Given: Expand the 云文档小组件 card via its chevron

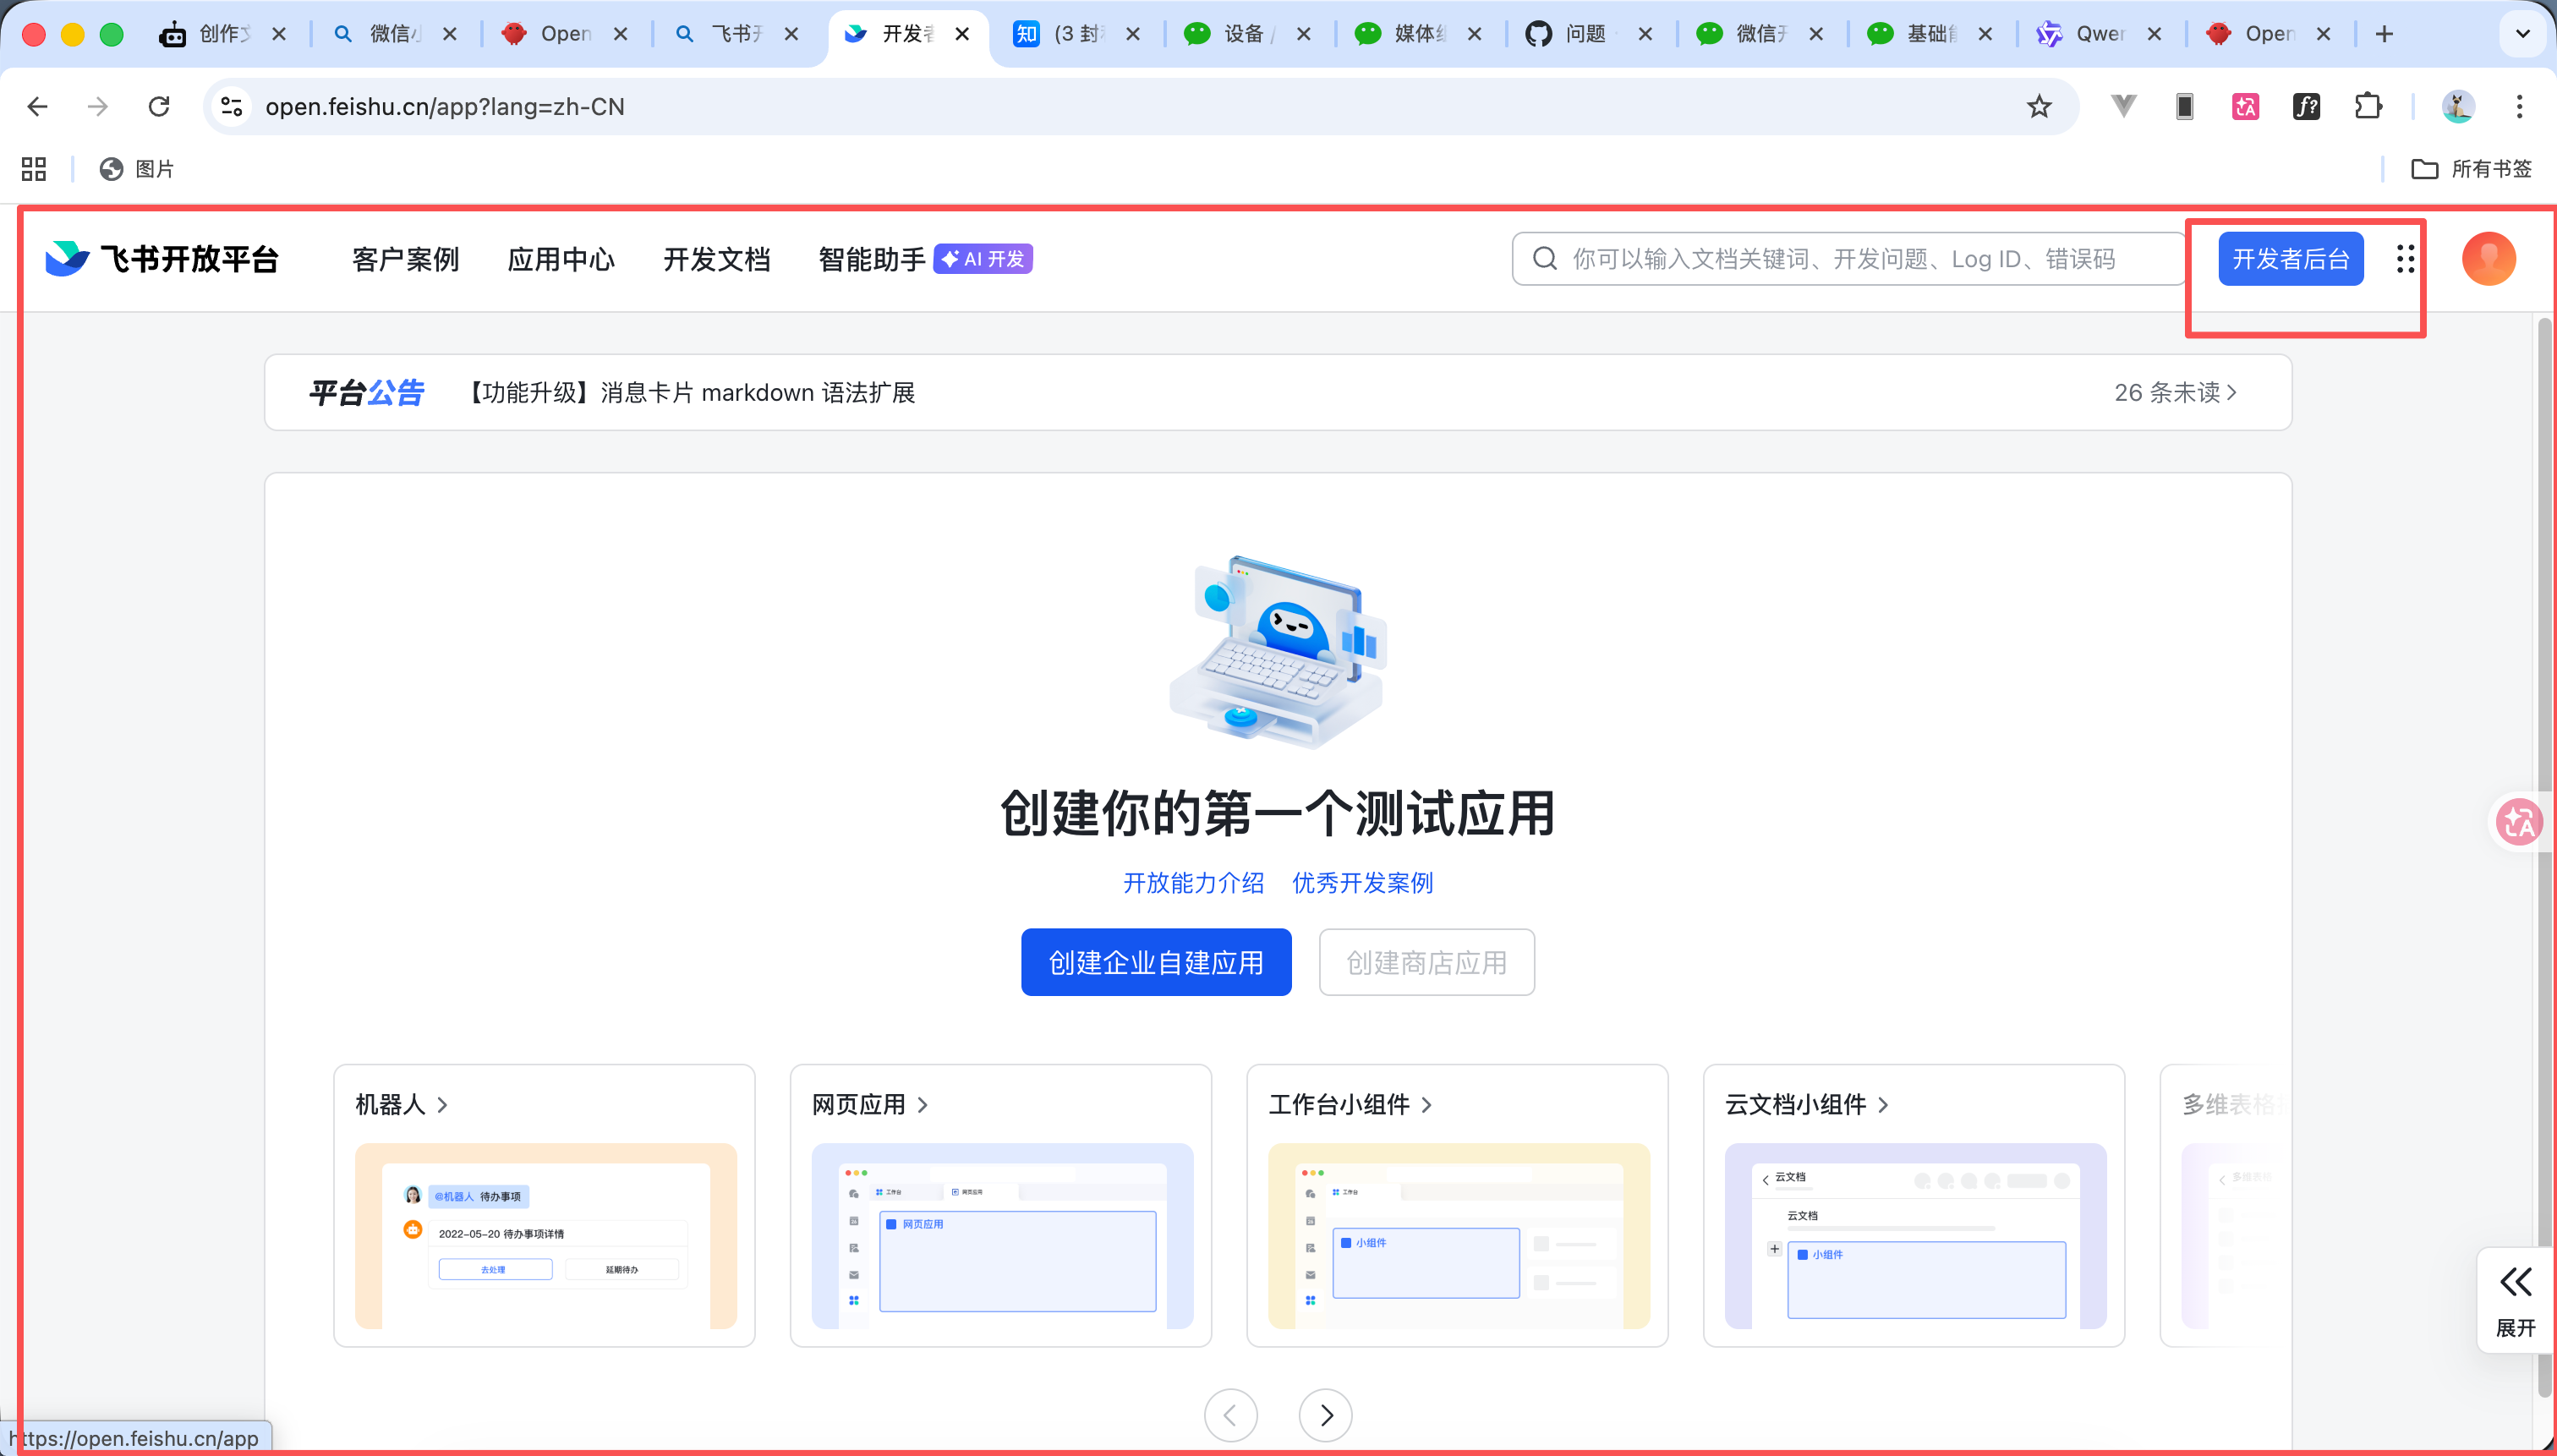Looking at the screenshot, I should [1884, 1106].
